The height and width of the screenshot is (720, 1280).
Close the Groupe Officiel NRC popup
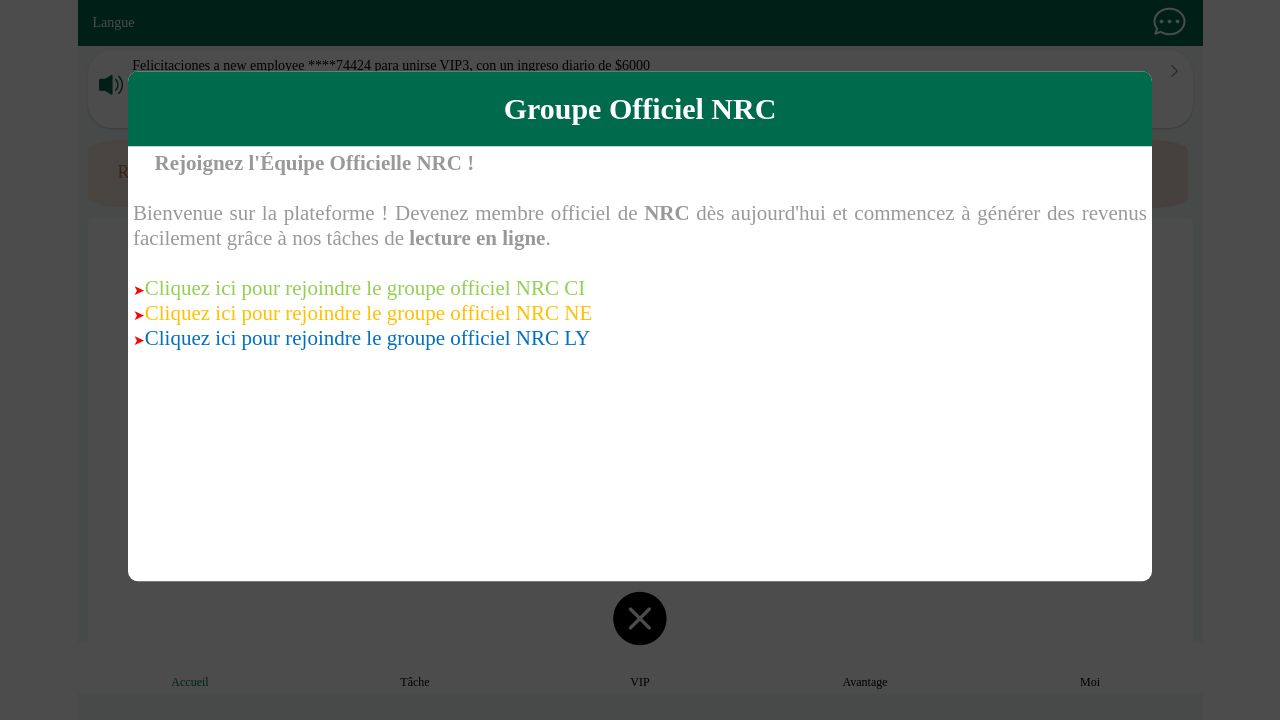point(640,618)
